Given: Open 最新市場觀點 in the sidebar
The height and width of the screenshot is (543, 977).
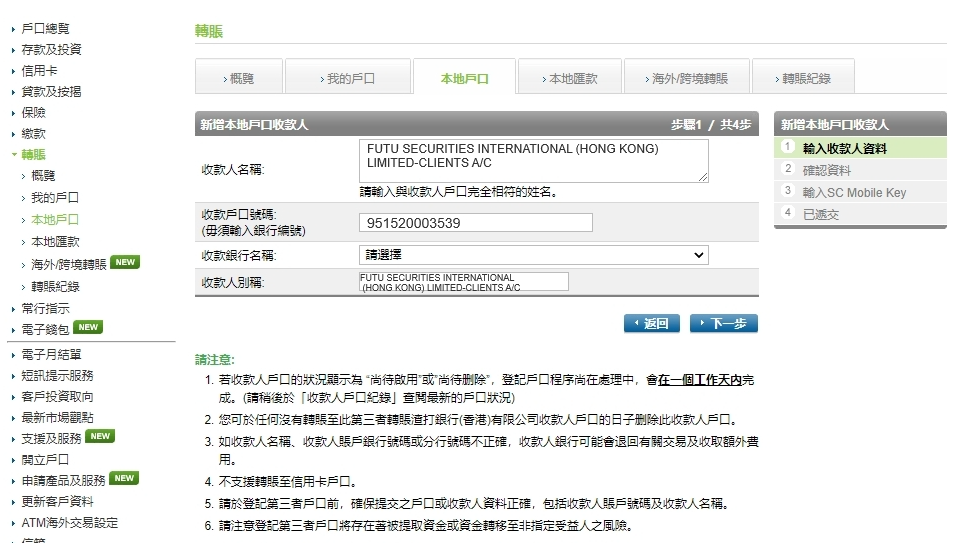Looking at the screenshot, I should pos(57,418).
